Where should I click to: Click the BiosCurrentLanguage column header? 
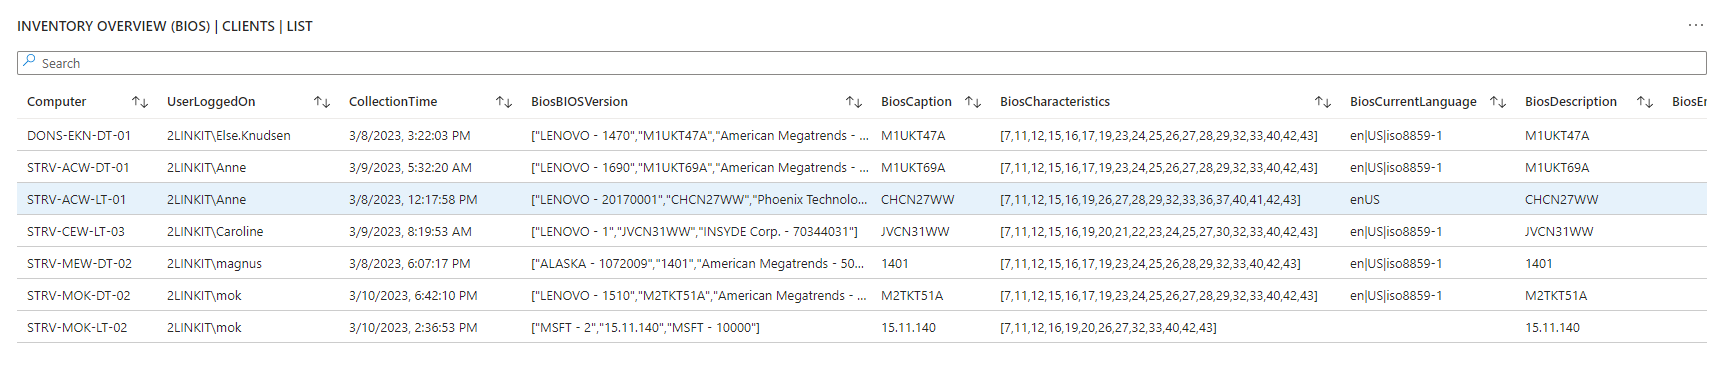point(1413,102)
